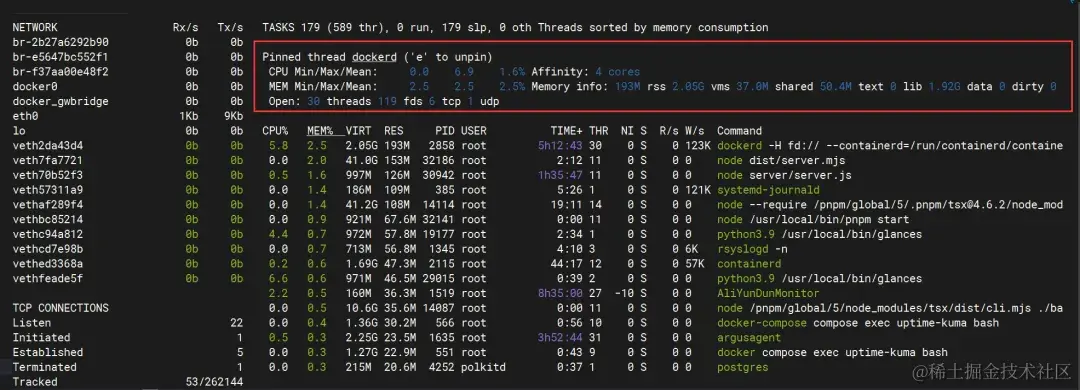Select the argusagent process
Screen dimensions: 1080x390
749,338
